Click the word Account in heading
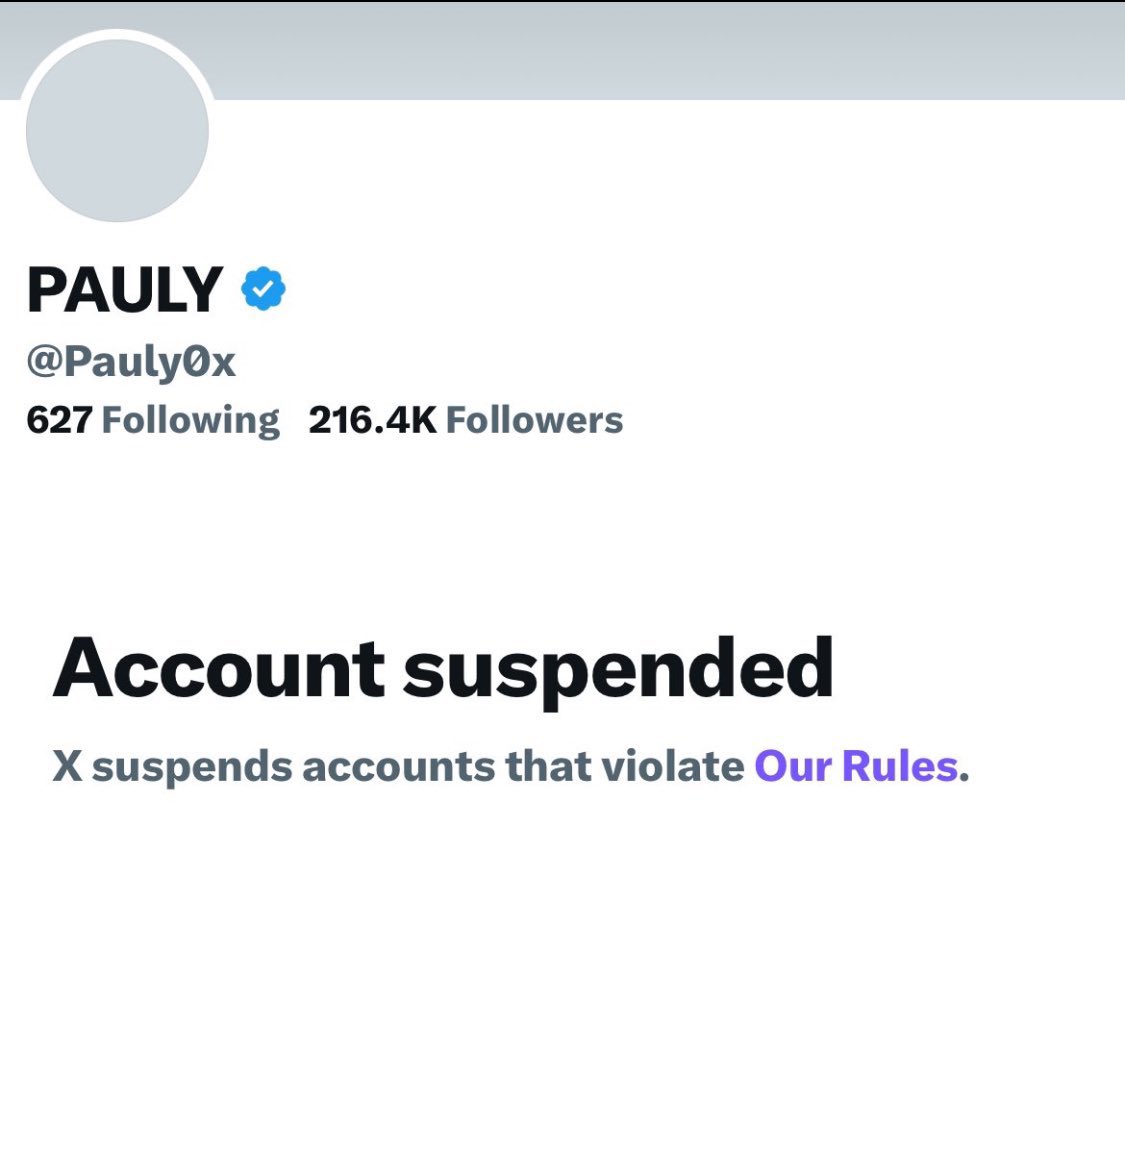This screenshot has width=1125, height=1149. [219, 668]
